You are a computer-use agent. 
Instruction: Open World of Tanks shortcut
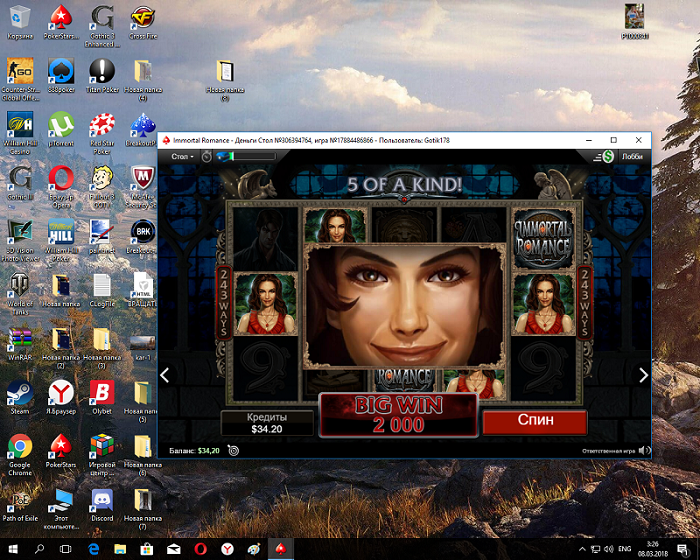point(20,294)
